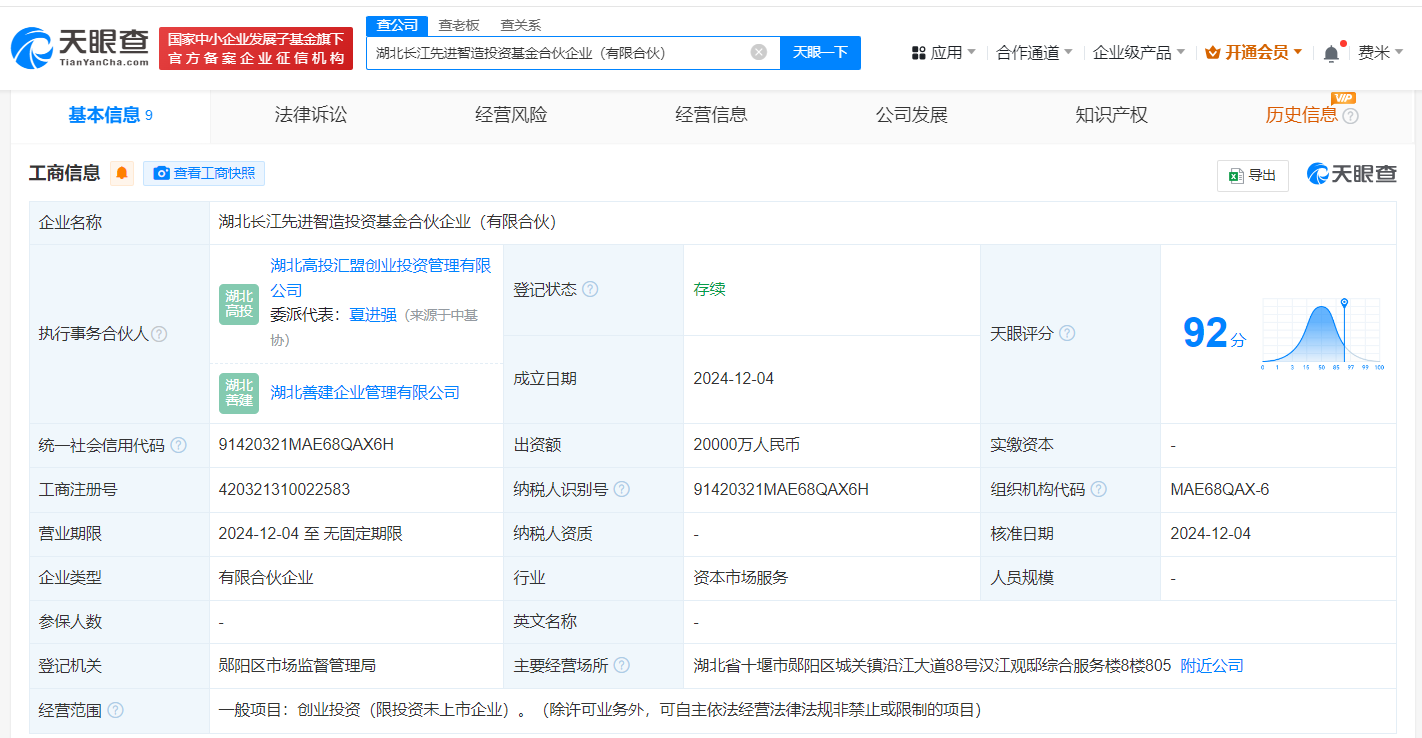This screenshot has width=1422, height=738.
Task: Click the four-square grid icon beside 应用
Action: point(919,52)
